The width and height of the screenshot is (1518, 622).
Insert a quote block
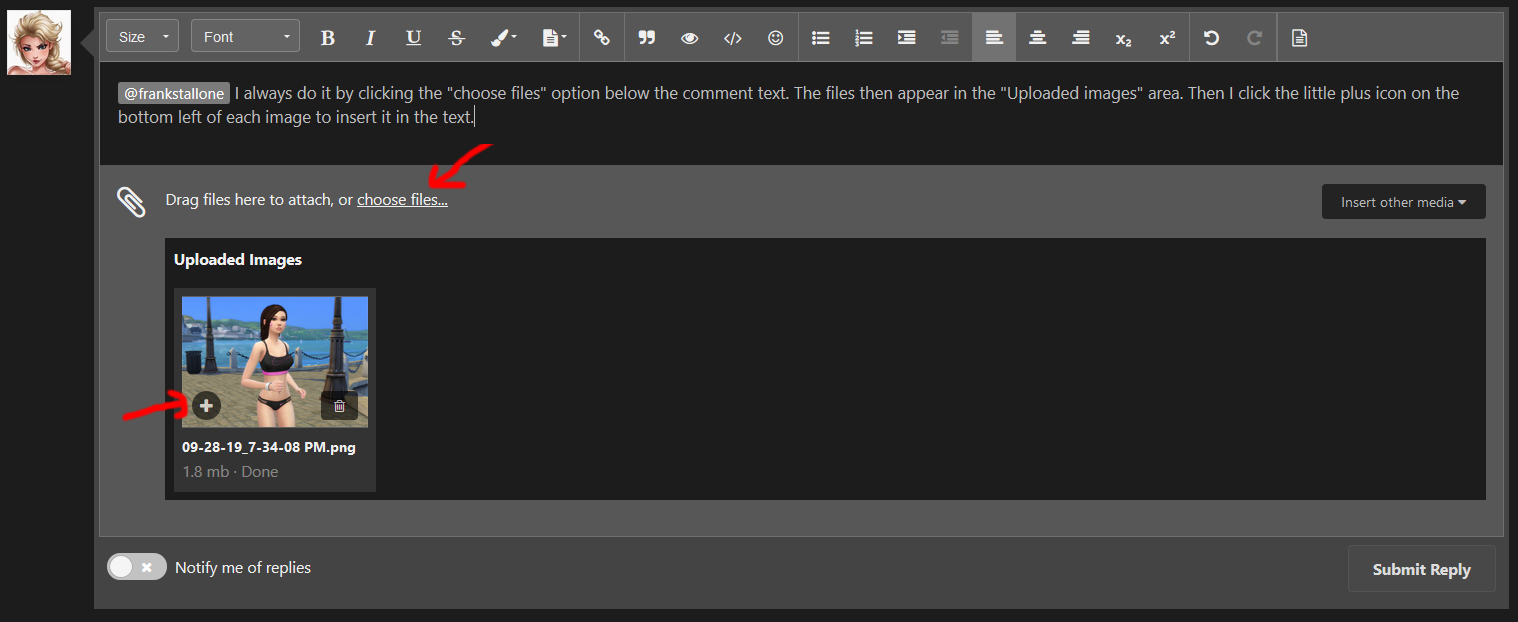tap(646, 38)
